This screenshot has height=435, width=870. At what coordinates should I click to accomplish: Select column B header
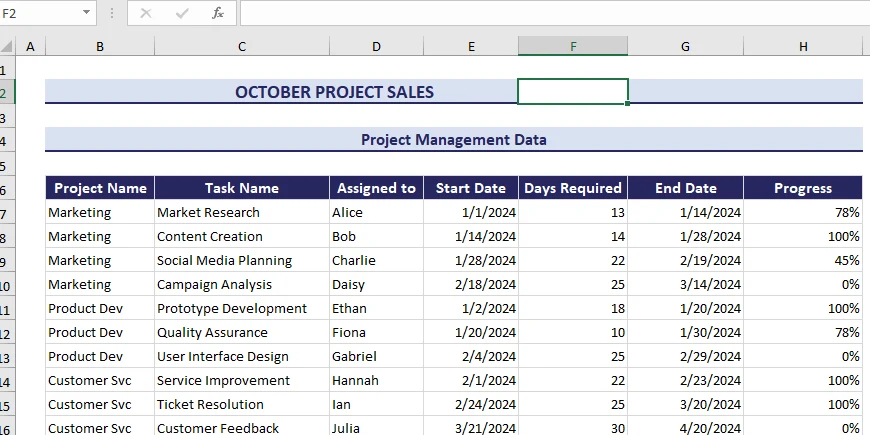[x=100, y=47]
